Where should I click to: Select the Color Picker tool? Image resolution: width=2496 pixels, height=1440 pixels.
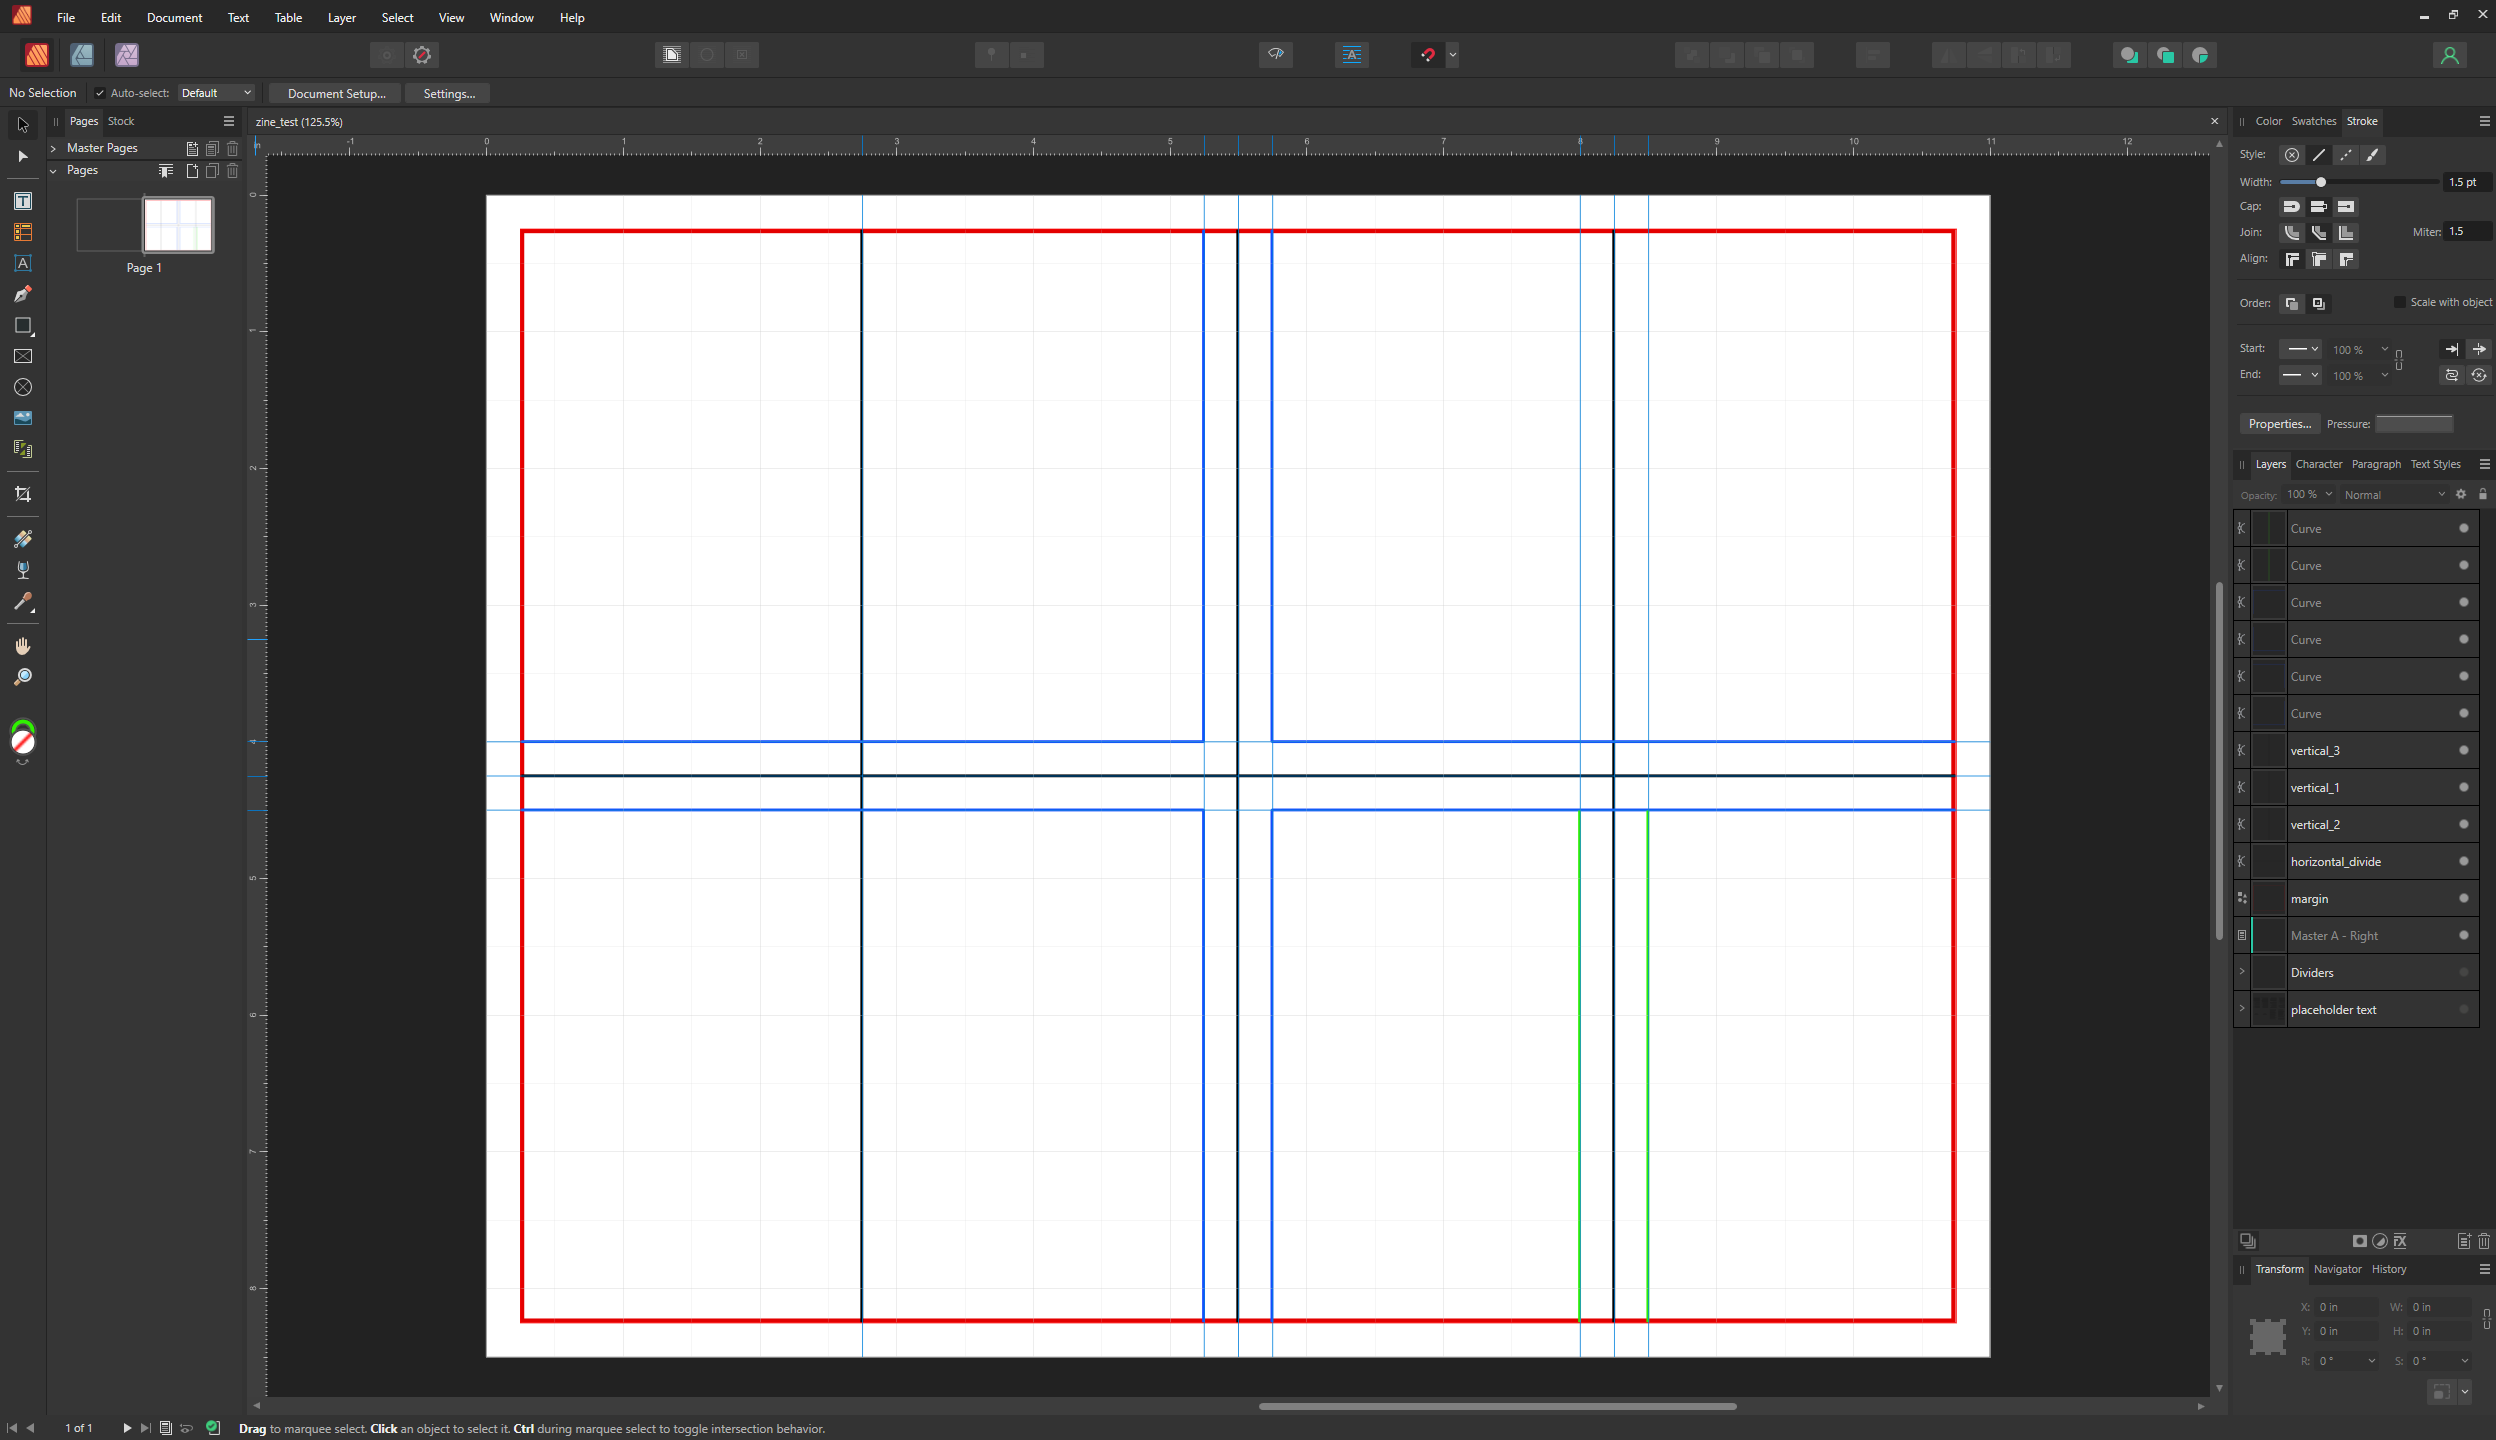tap(22, 601)
